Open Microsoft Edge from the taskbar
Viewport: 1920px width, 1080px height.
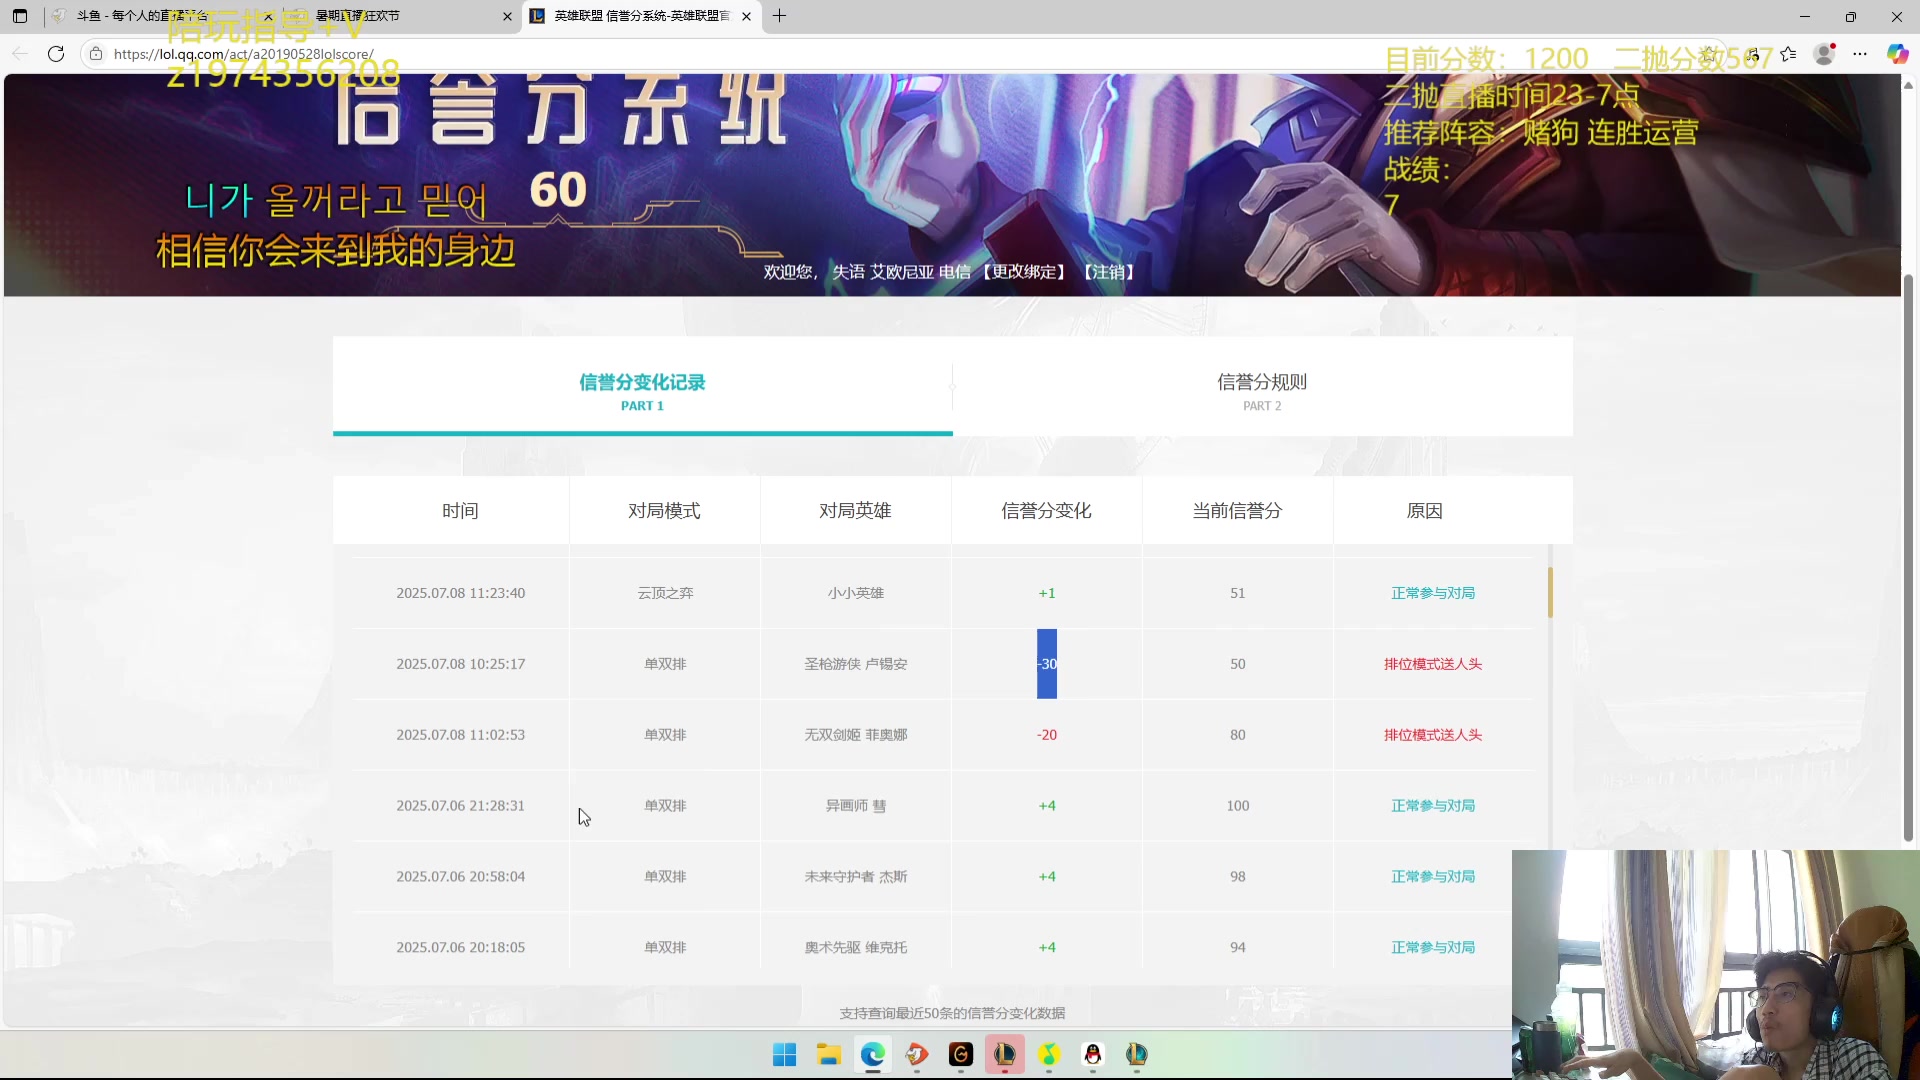[873, 1055]
